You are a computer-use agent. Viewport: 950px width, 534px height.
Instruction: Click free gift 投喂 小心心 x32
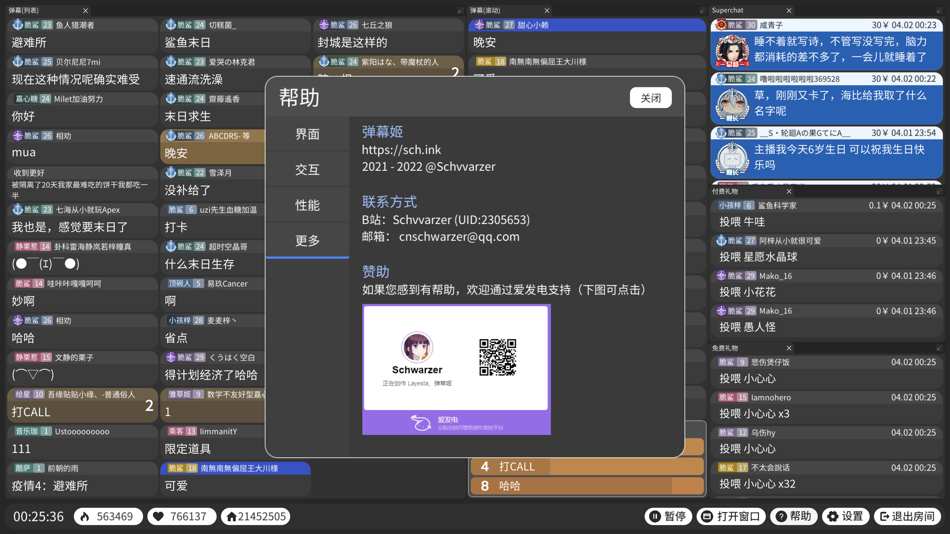pyautogui.click(x=827, y=477)
